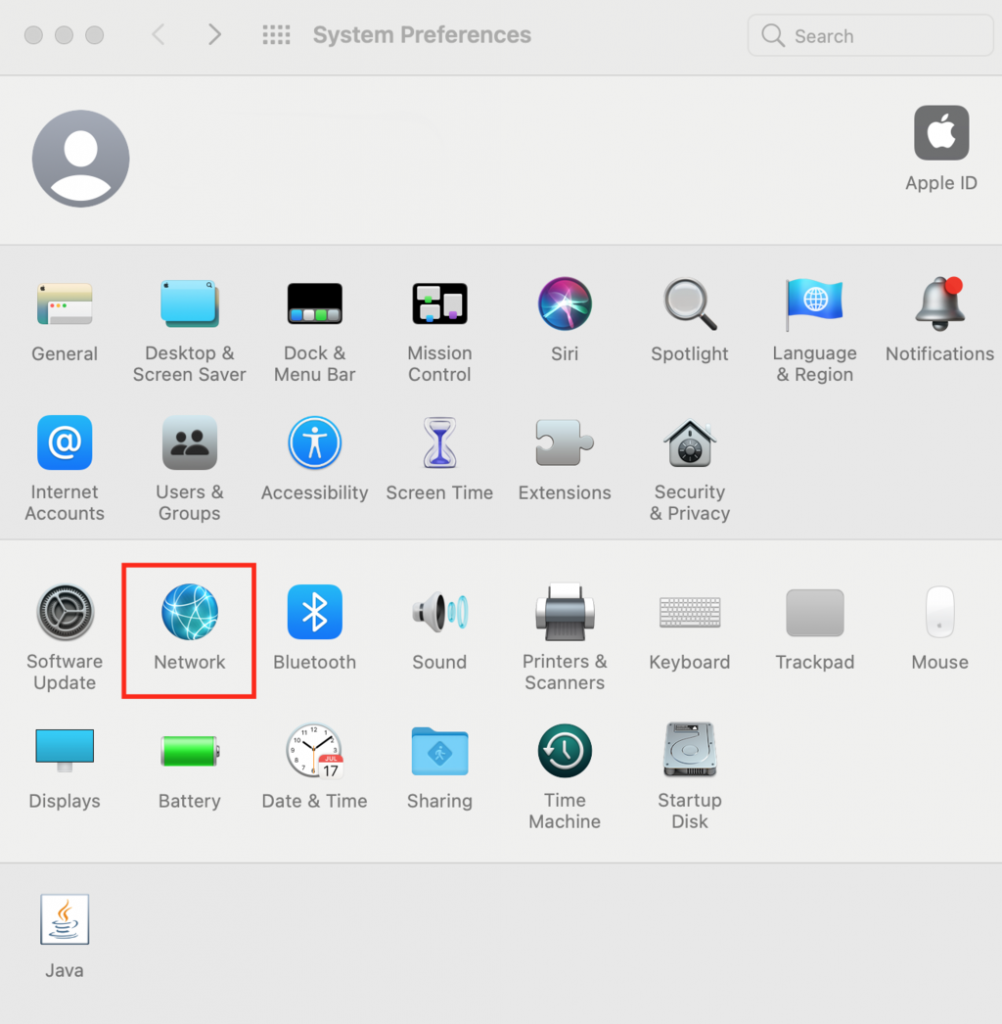This screenshot has height=1024, width=1002.
Task: Open Time Machine preferences
Action: tap(564, 750)
